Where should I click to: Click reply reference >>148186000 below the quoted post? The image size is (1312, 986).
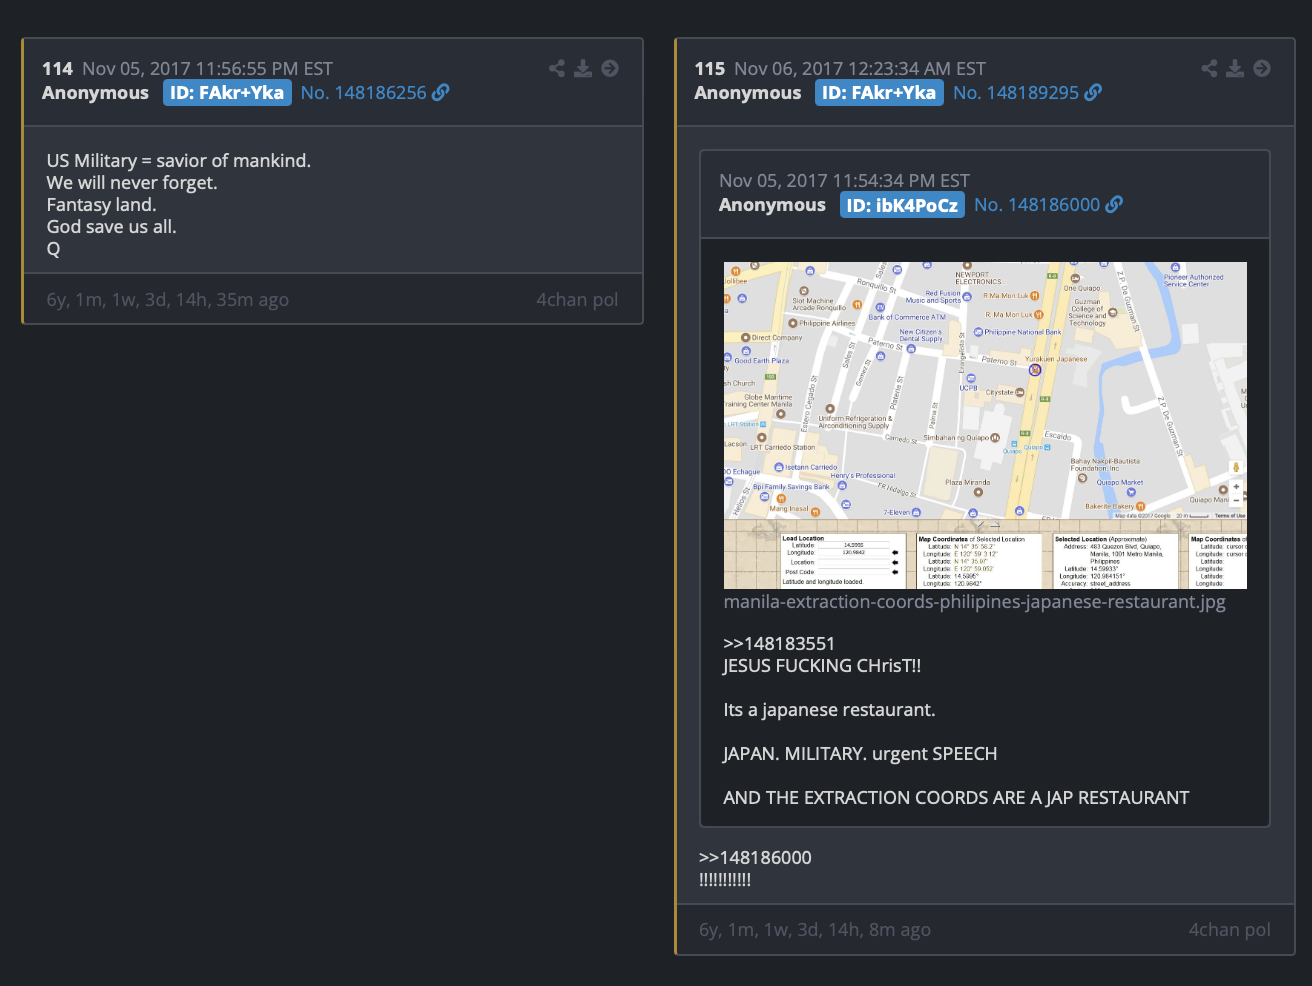coord(755,858)
